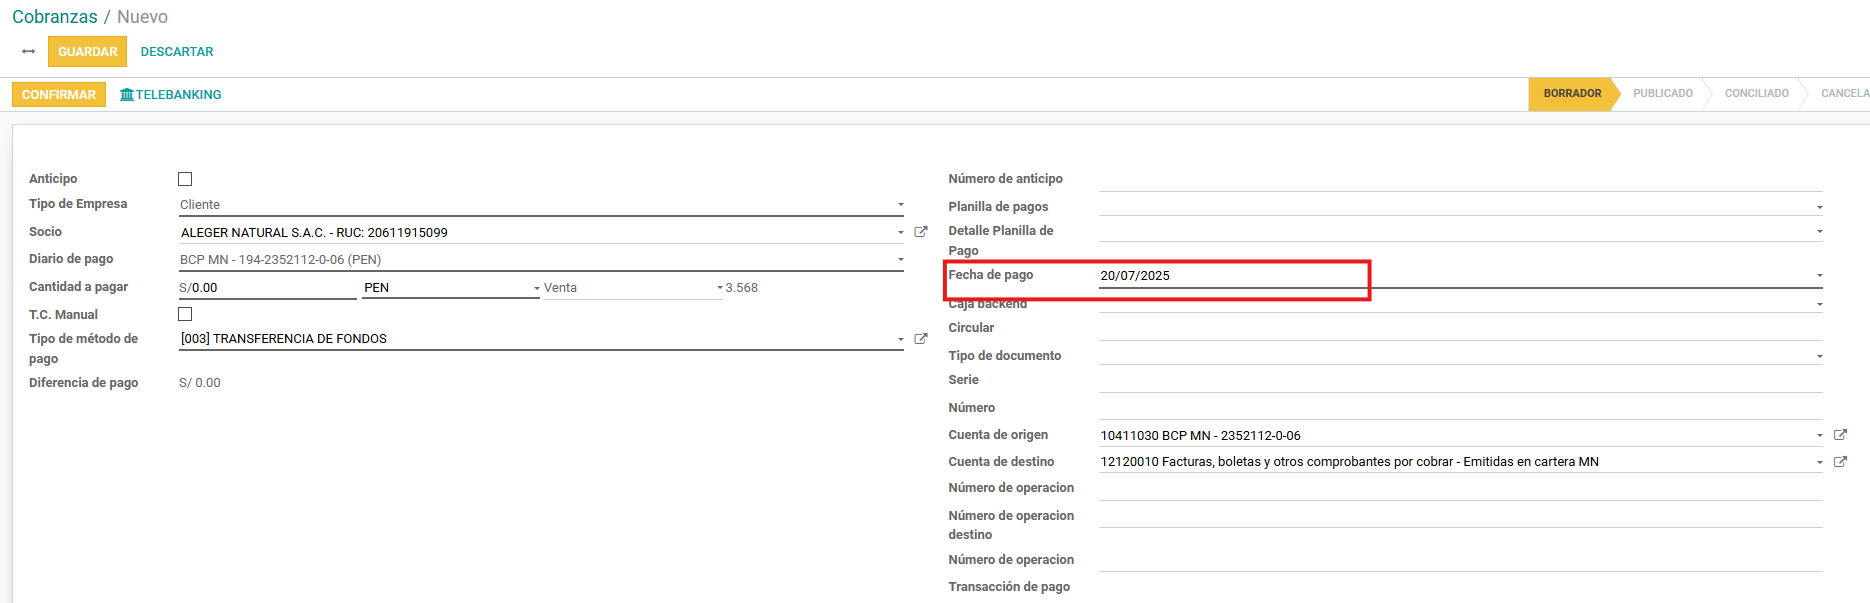
Task: Select the Conciliado status stage
Action: [1757, 94]
